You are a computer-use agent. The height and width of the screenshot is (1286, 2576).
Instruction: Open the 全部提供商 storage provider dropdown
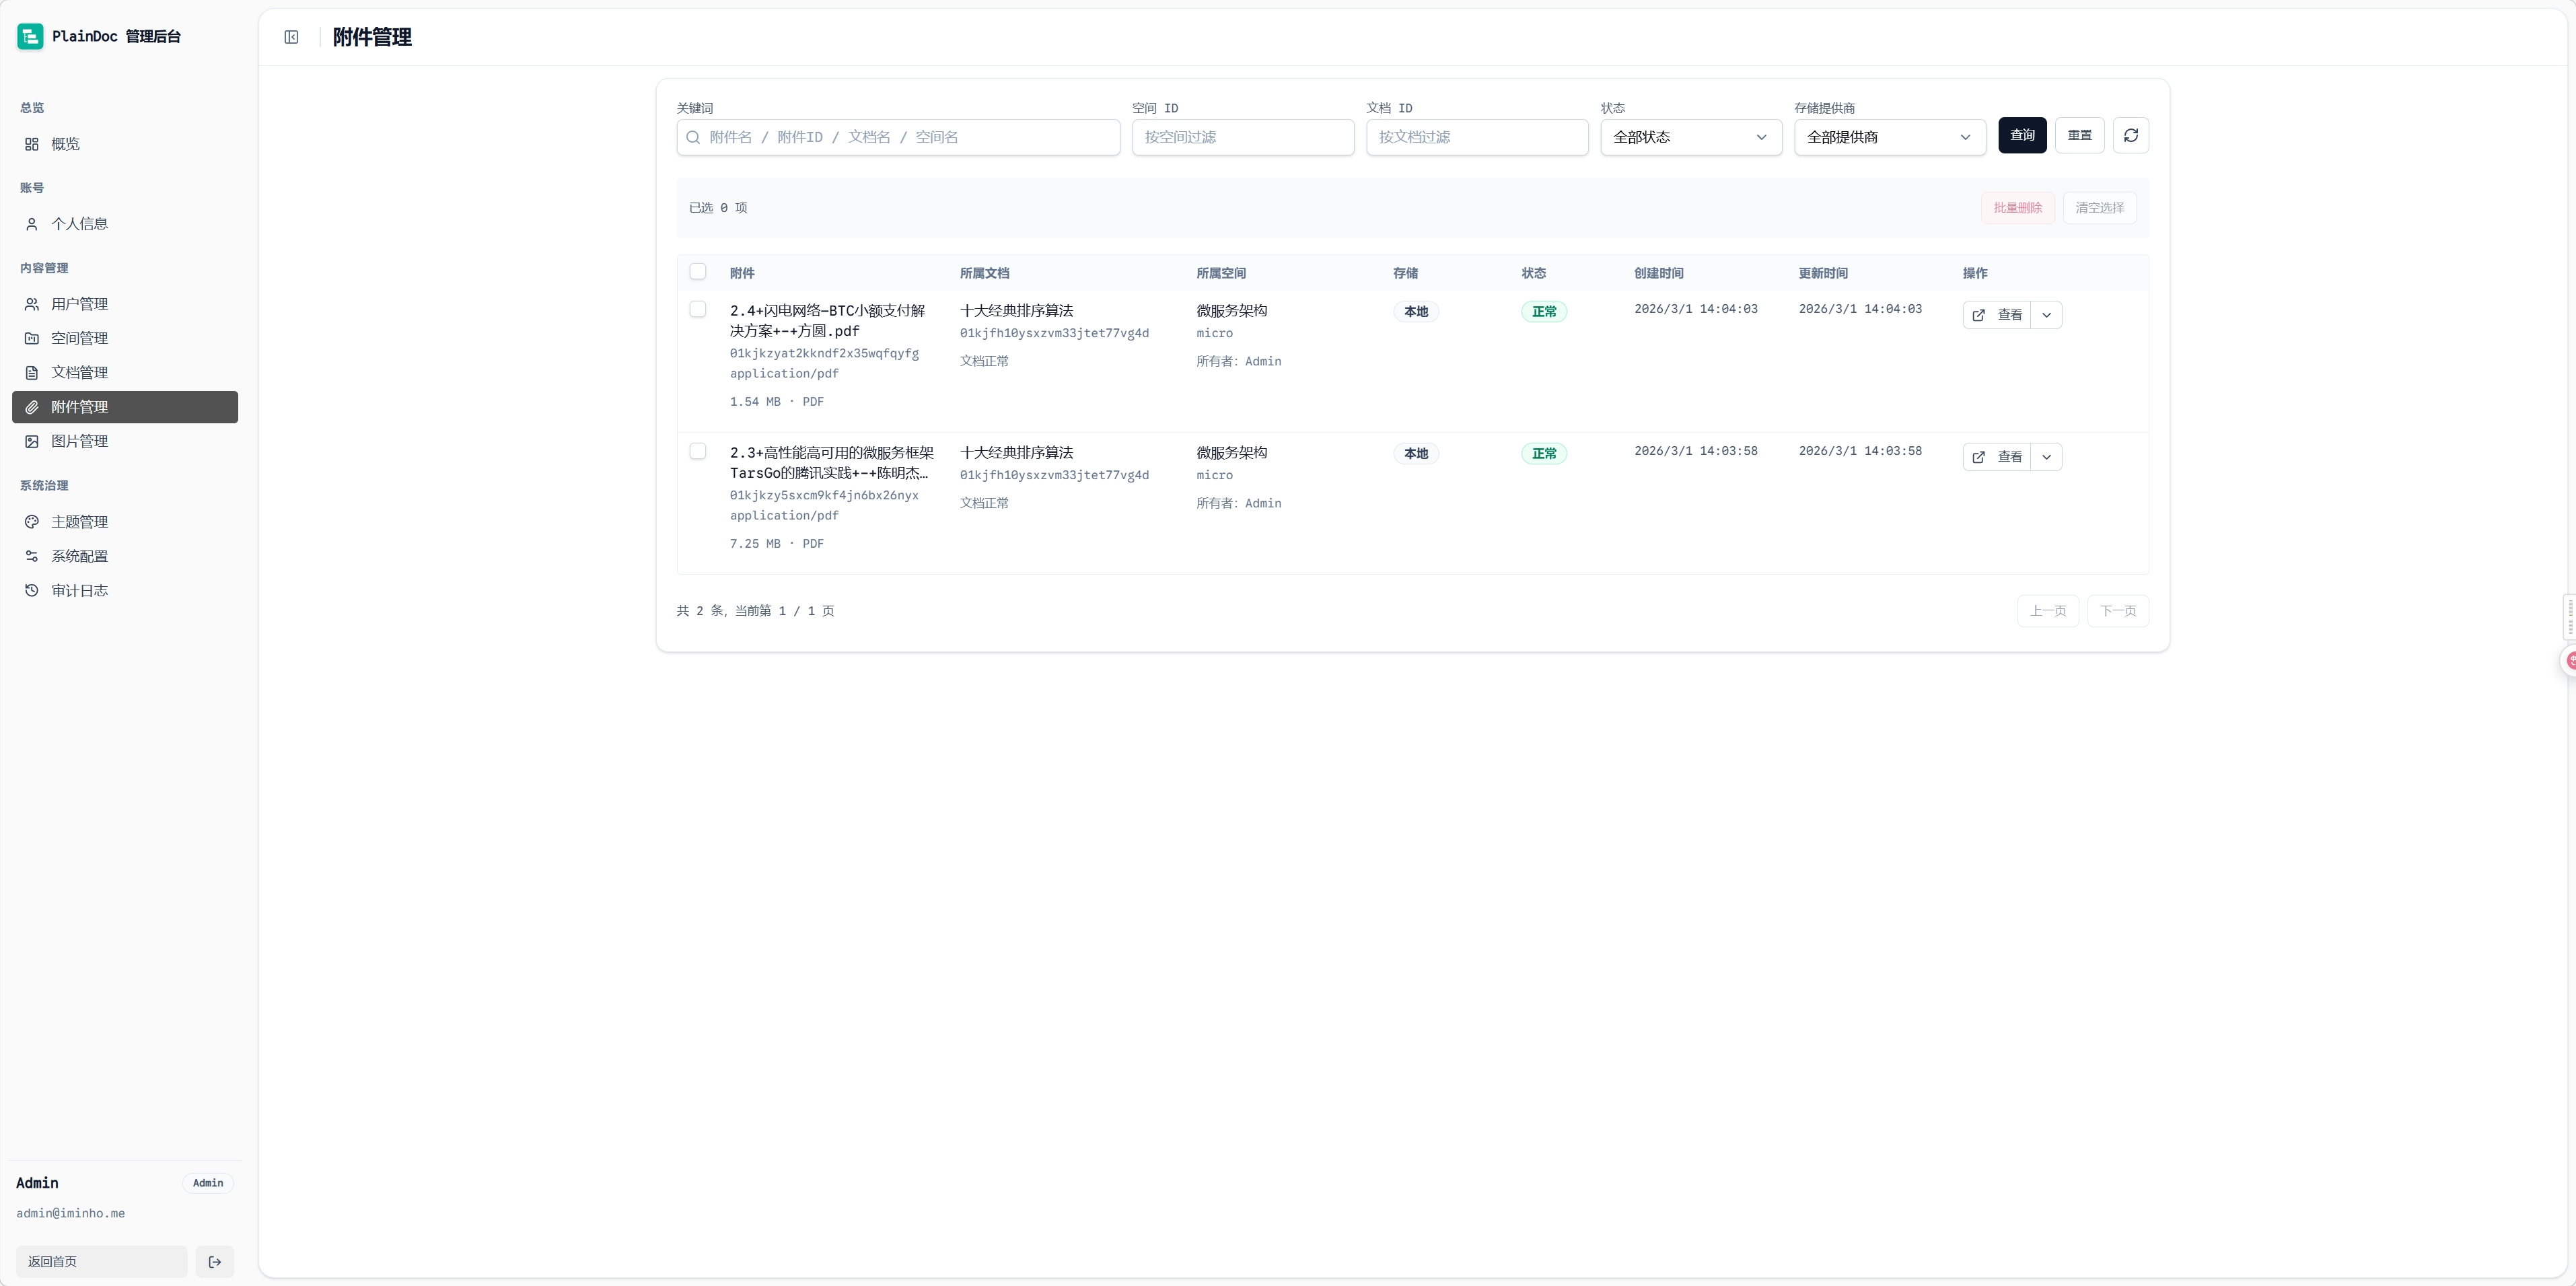(1890, 137)
